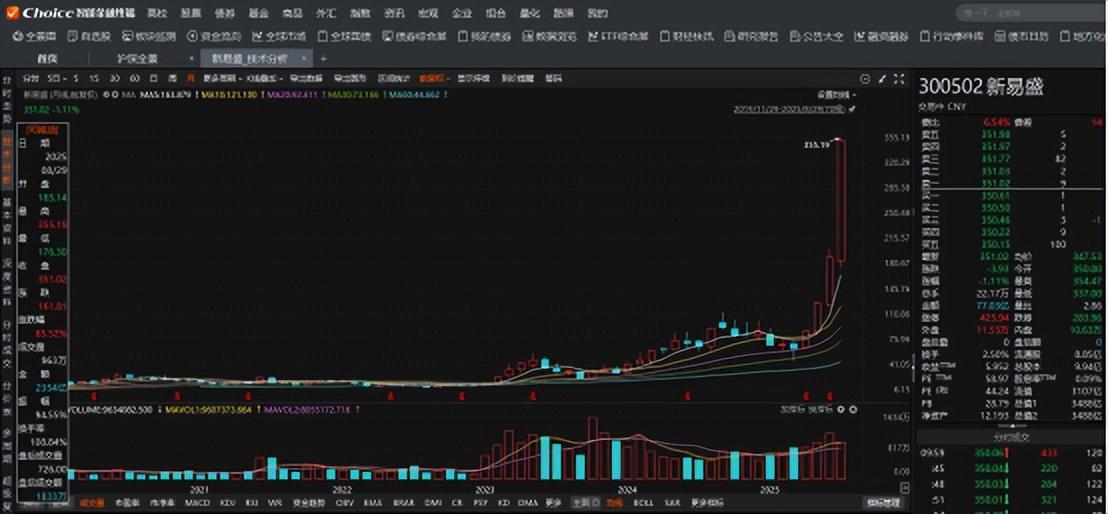Open the 我的 menu
1108x514 pixels.
(x=597, y=13)
